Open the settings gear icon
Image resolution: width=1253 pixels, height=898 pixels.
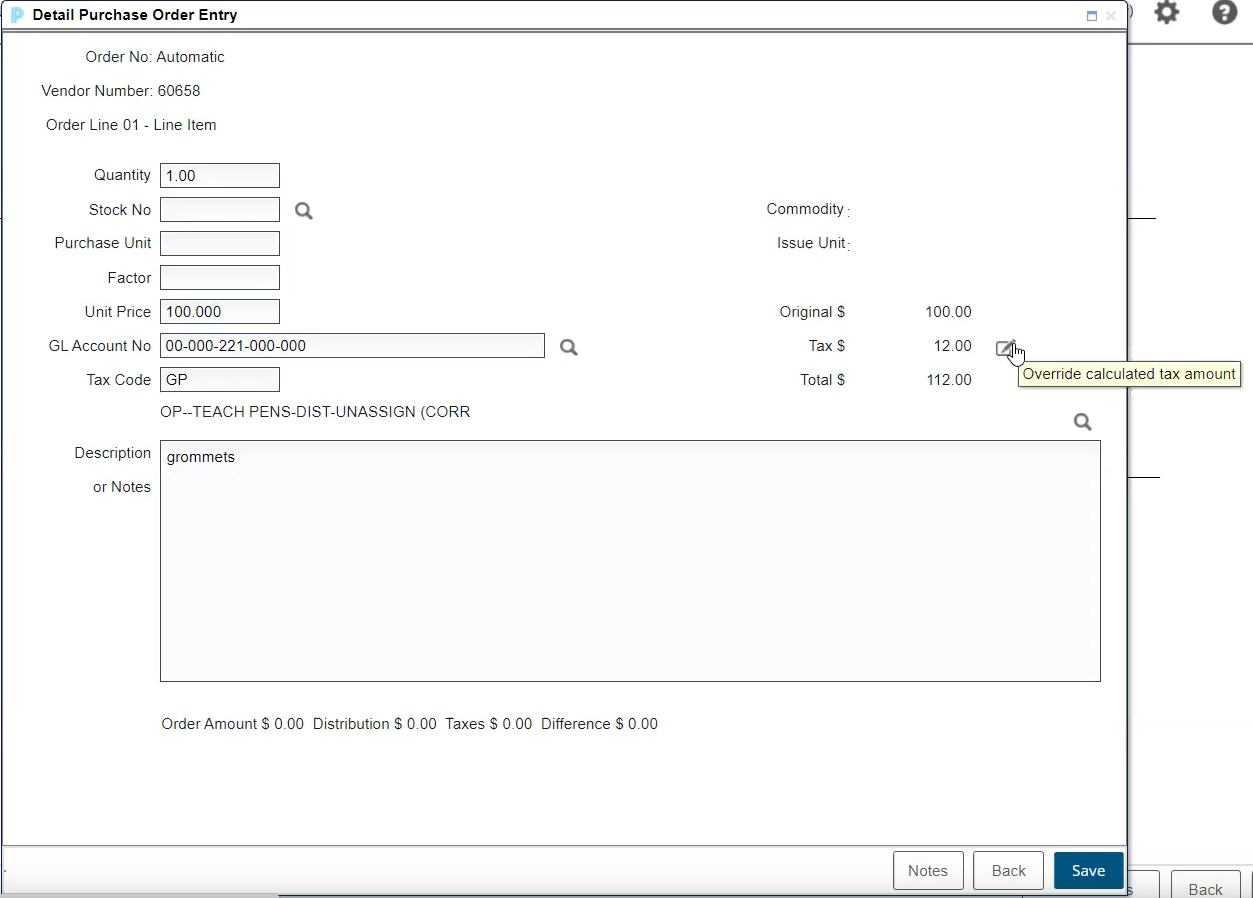(1167, 13)
